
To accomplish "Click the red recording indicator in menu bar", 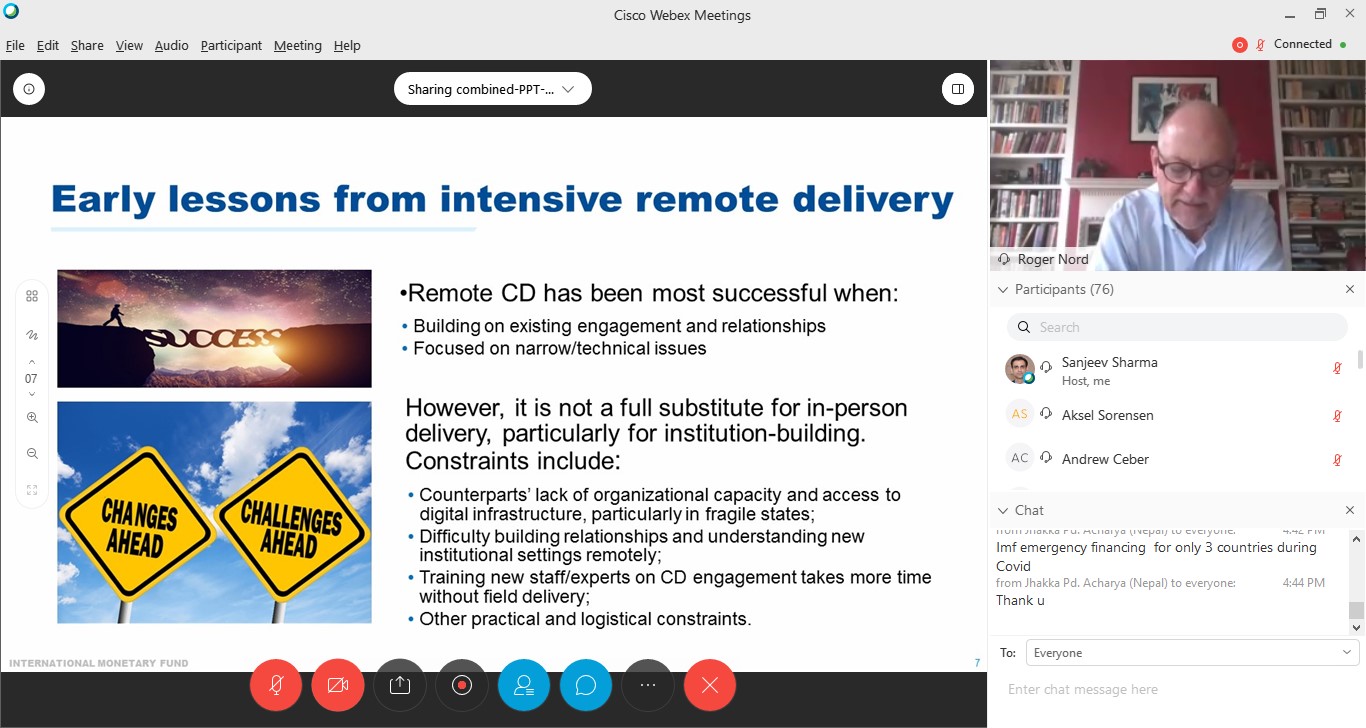I will tap(1240, 45).
